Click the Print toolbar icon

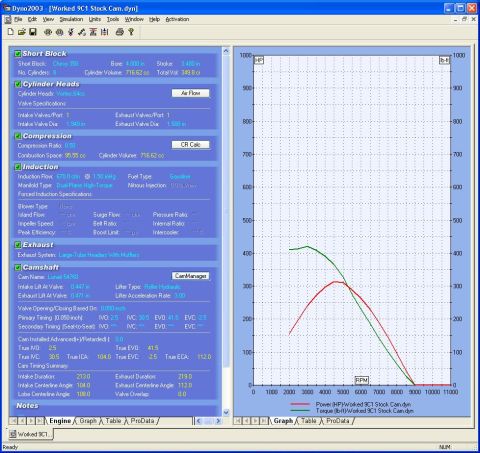(120, 32)
